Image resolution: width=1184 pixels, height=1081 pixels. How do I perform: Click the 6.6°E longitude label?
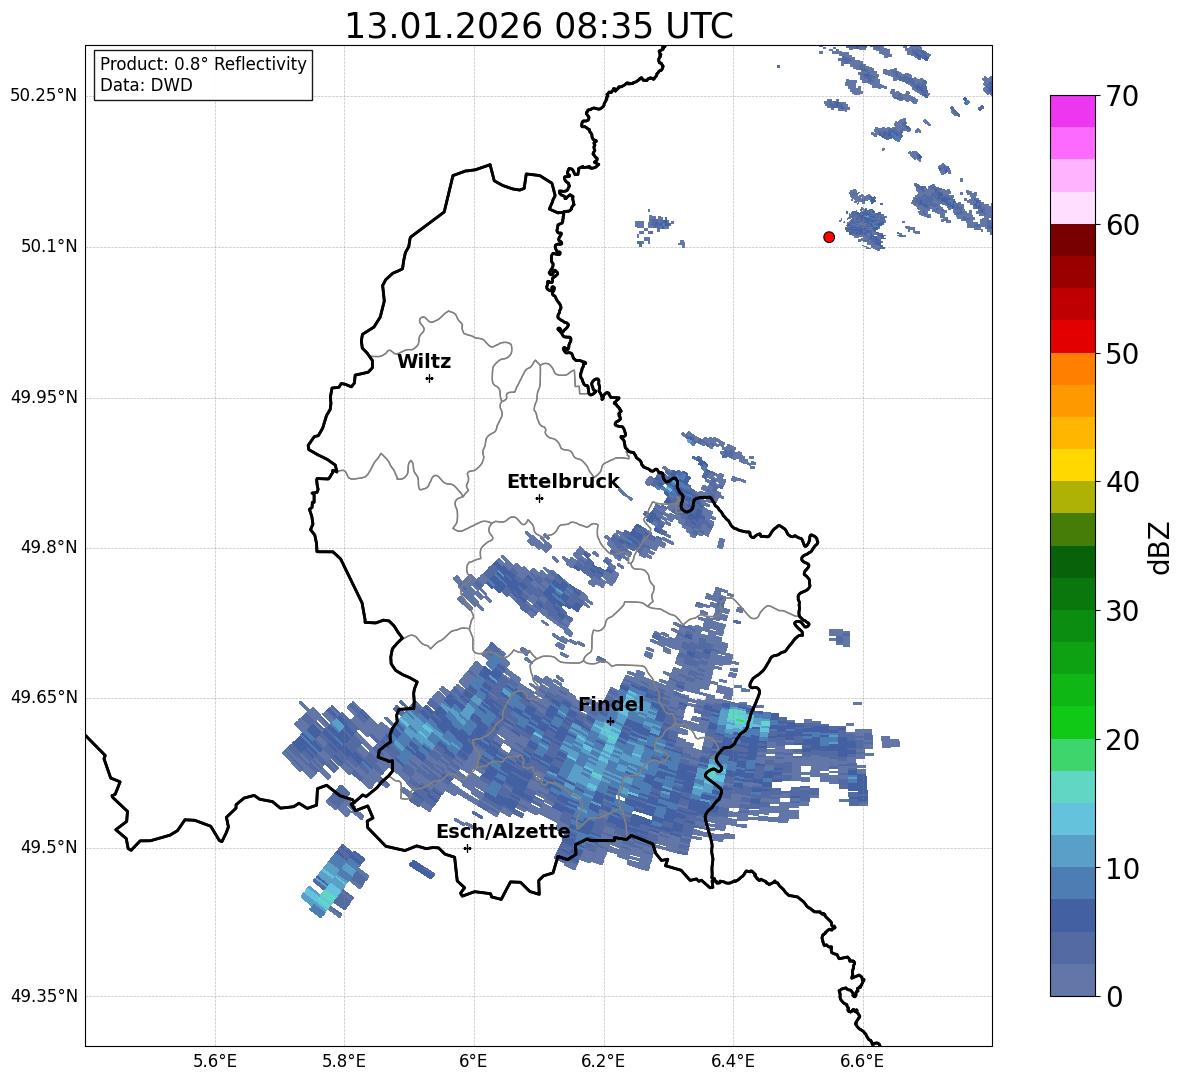pyautogui.click(x=862, y=1061)
